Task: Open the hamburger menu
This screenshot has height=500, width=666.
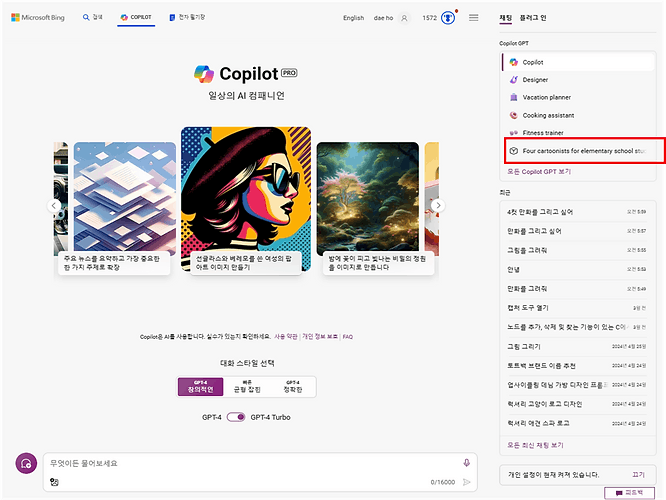Action: click(474, 17)
